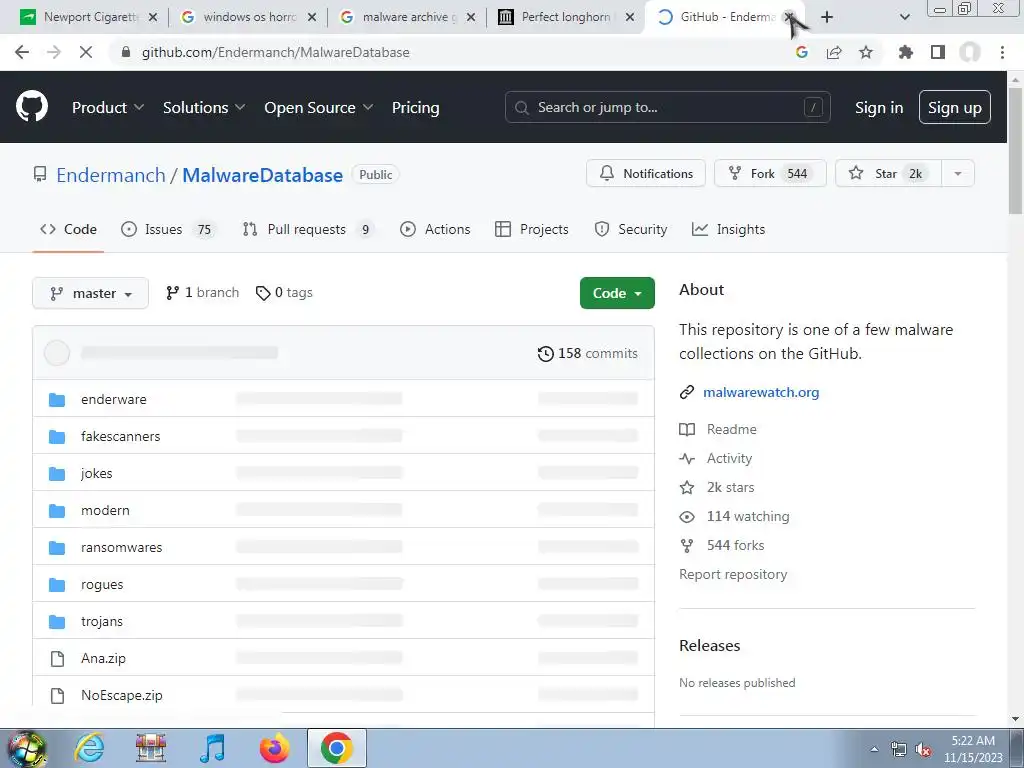The height and width of the screenshot is (768, 1024).
Task: Click the site lock padlock icon
Action: click(x=126, y=52)
